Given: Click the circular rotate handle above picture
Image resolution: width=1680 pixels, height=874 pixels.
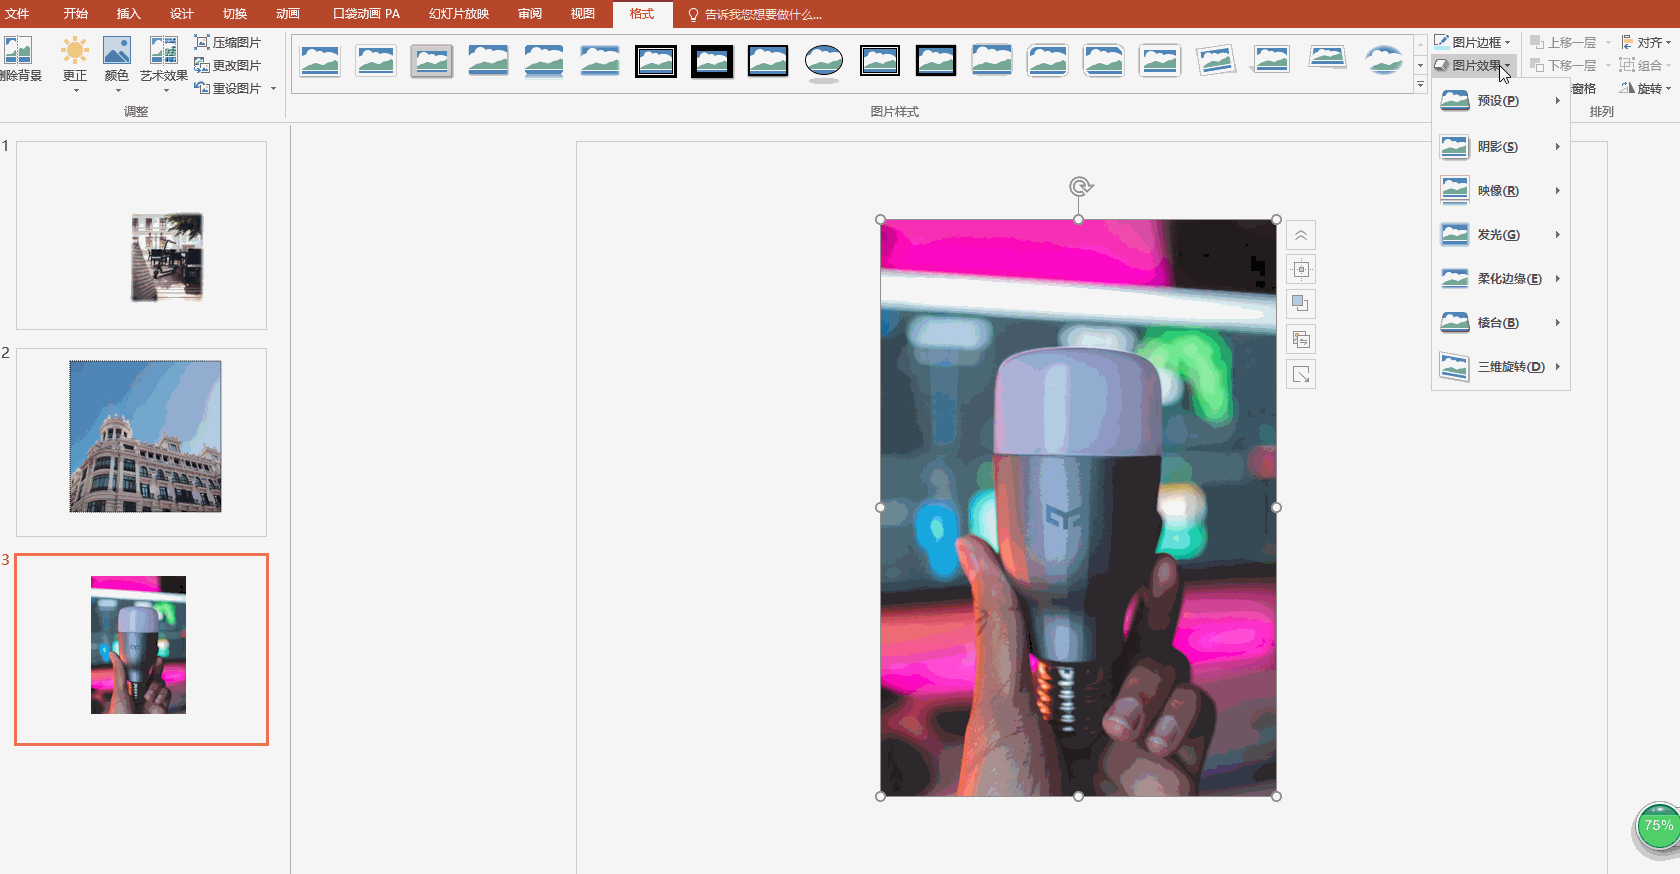Looking at the screenshot, I should pyautogui.click(x=1080, y=186).
